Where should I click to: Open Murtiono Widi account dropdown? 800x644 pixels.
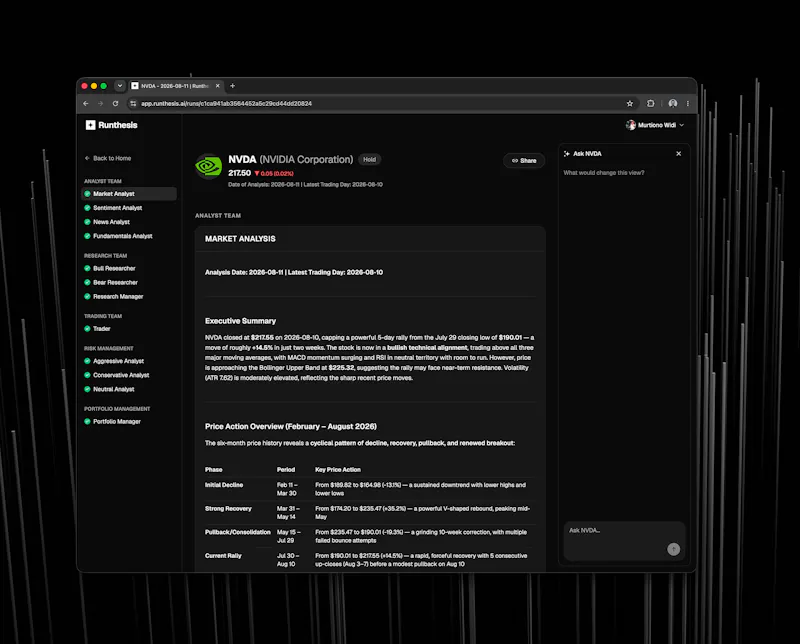point(655,125)
